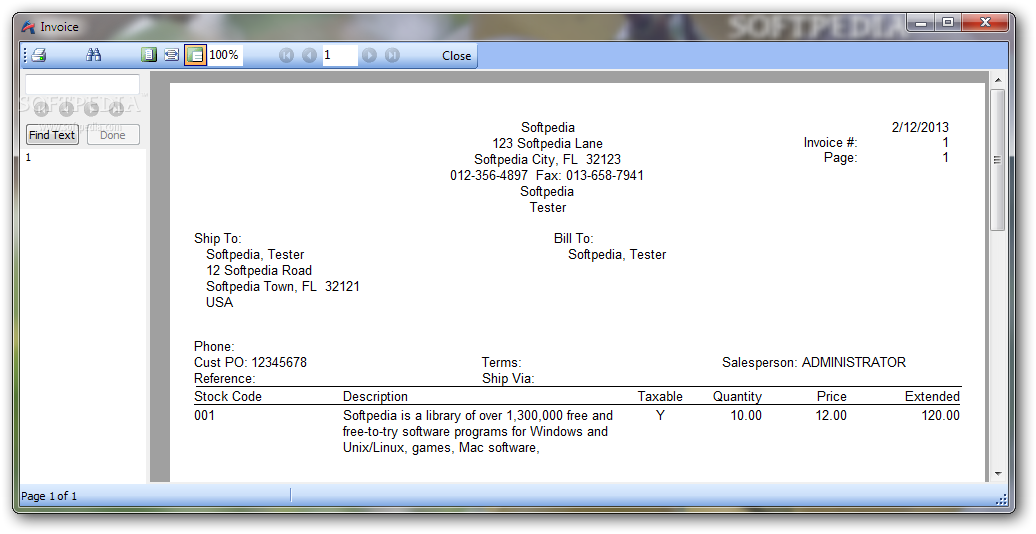Minimize the Invoice window
1036x534 pixels.
[921, 23]
